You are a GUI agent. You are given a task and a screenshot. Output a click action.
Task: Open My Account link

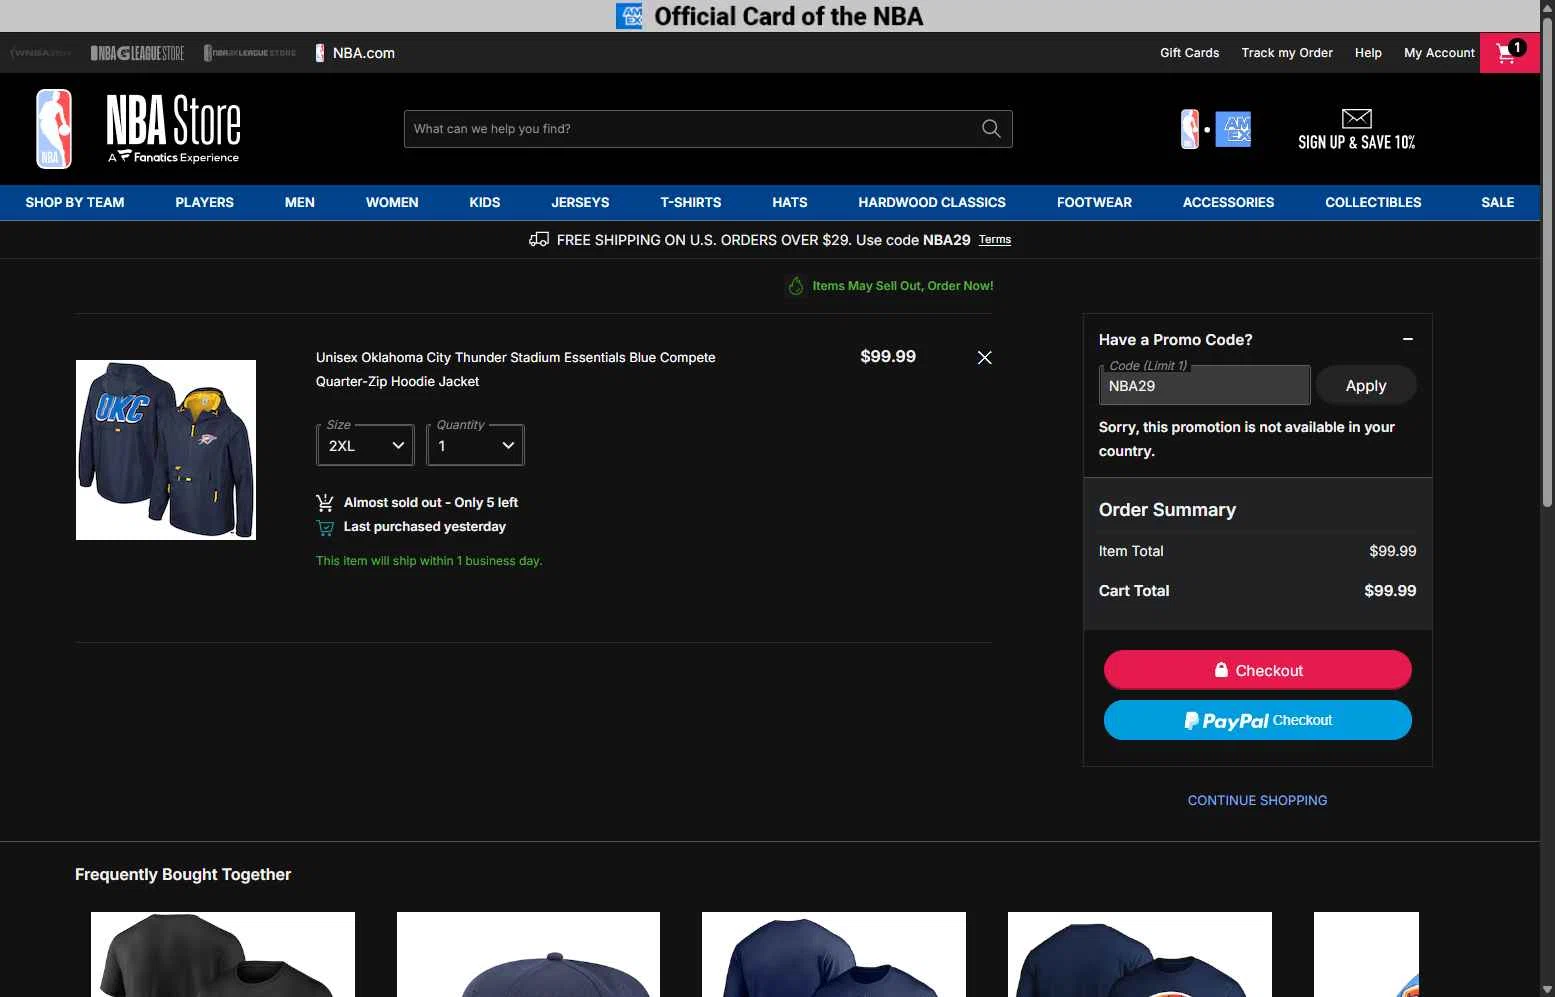coord(1439,53)
